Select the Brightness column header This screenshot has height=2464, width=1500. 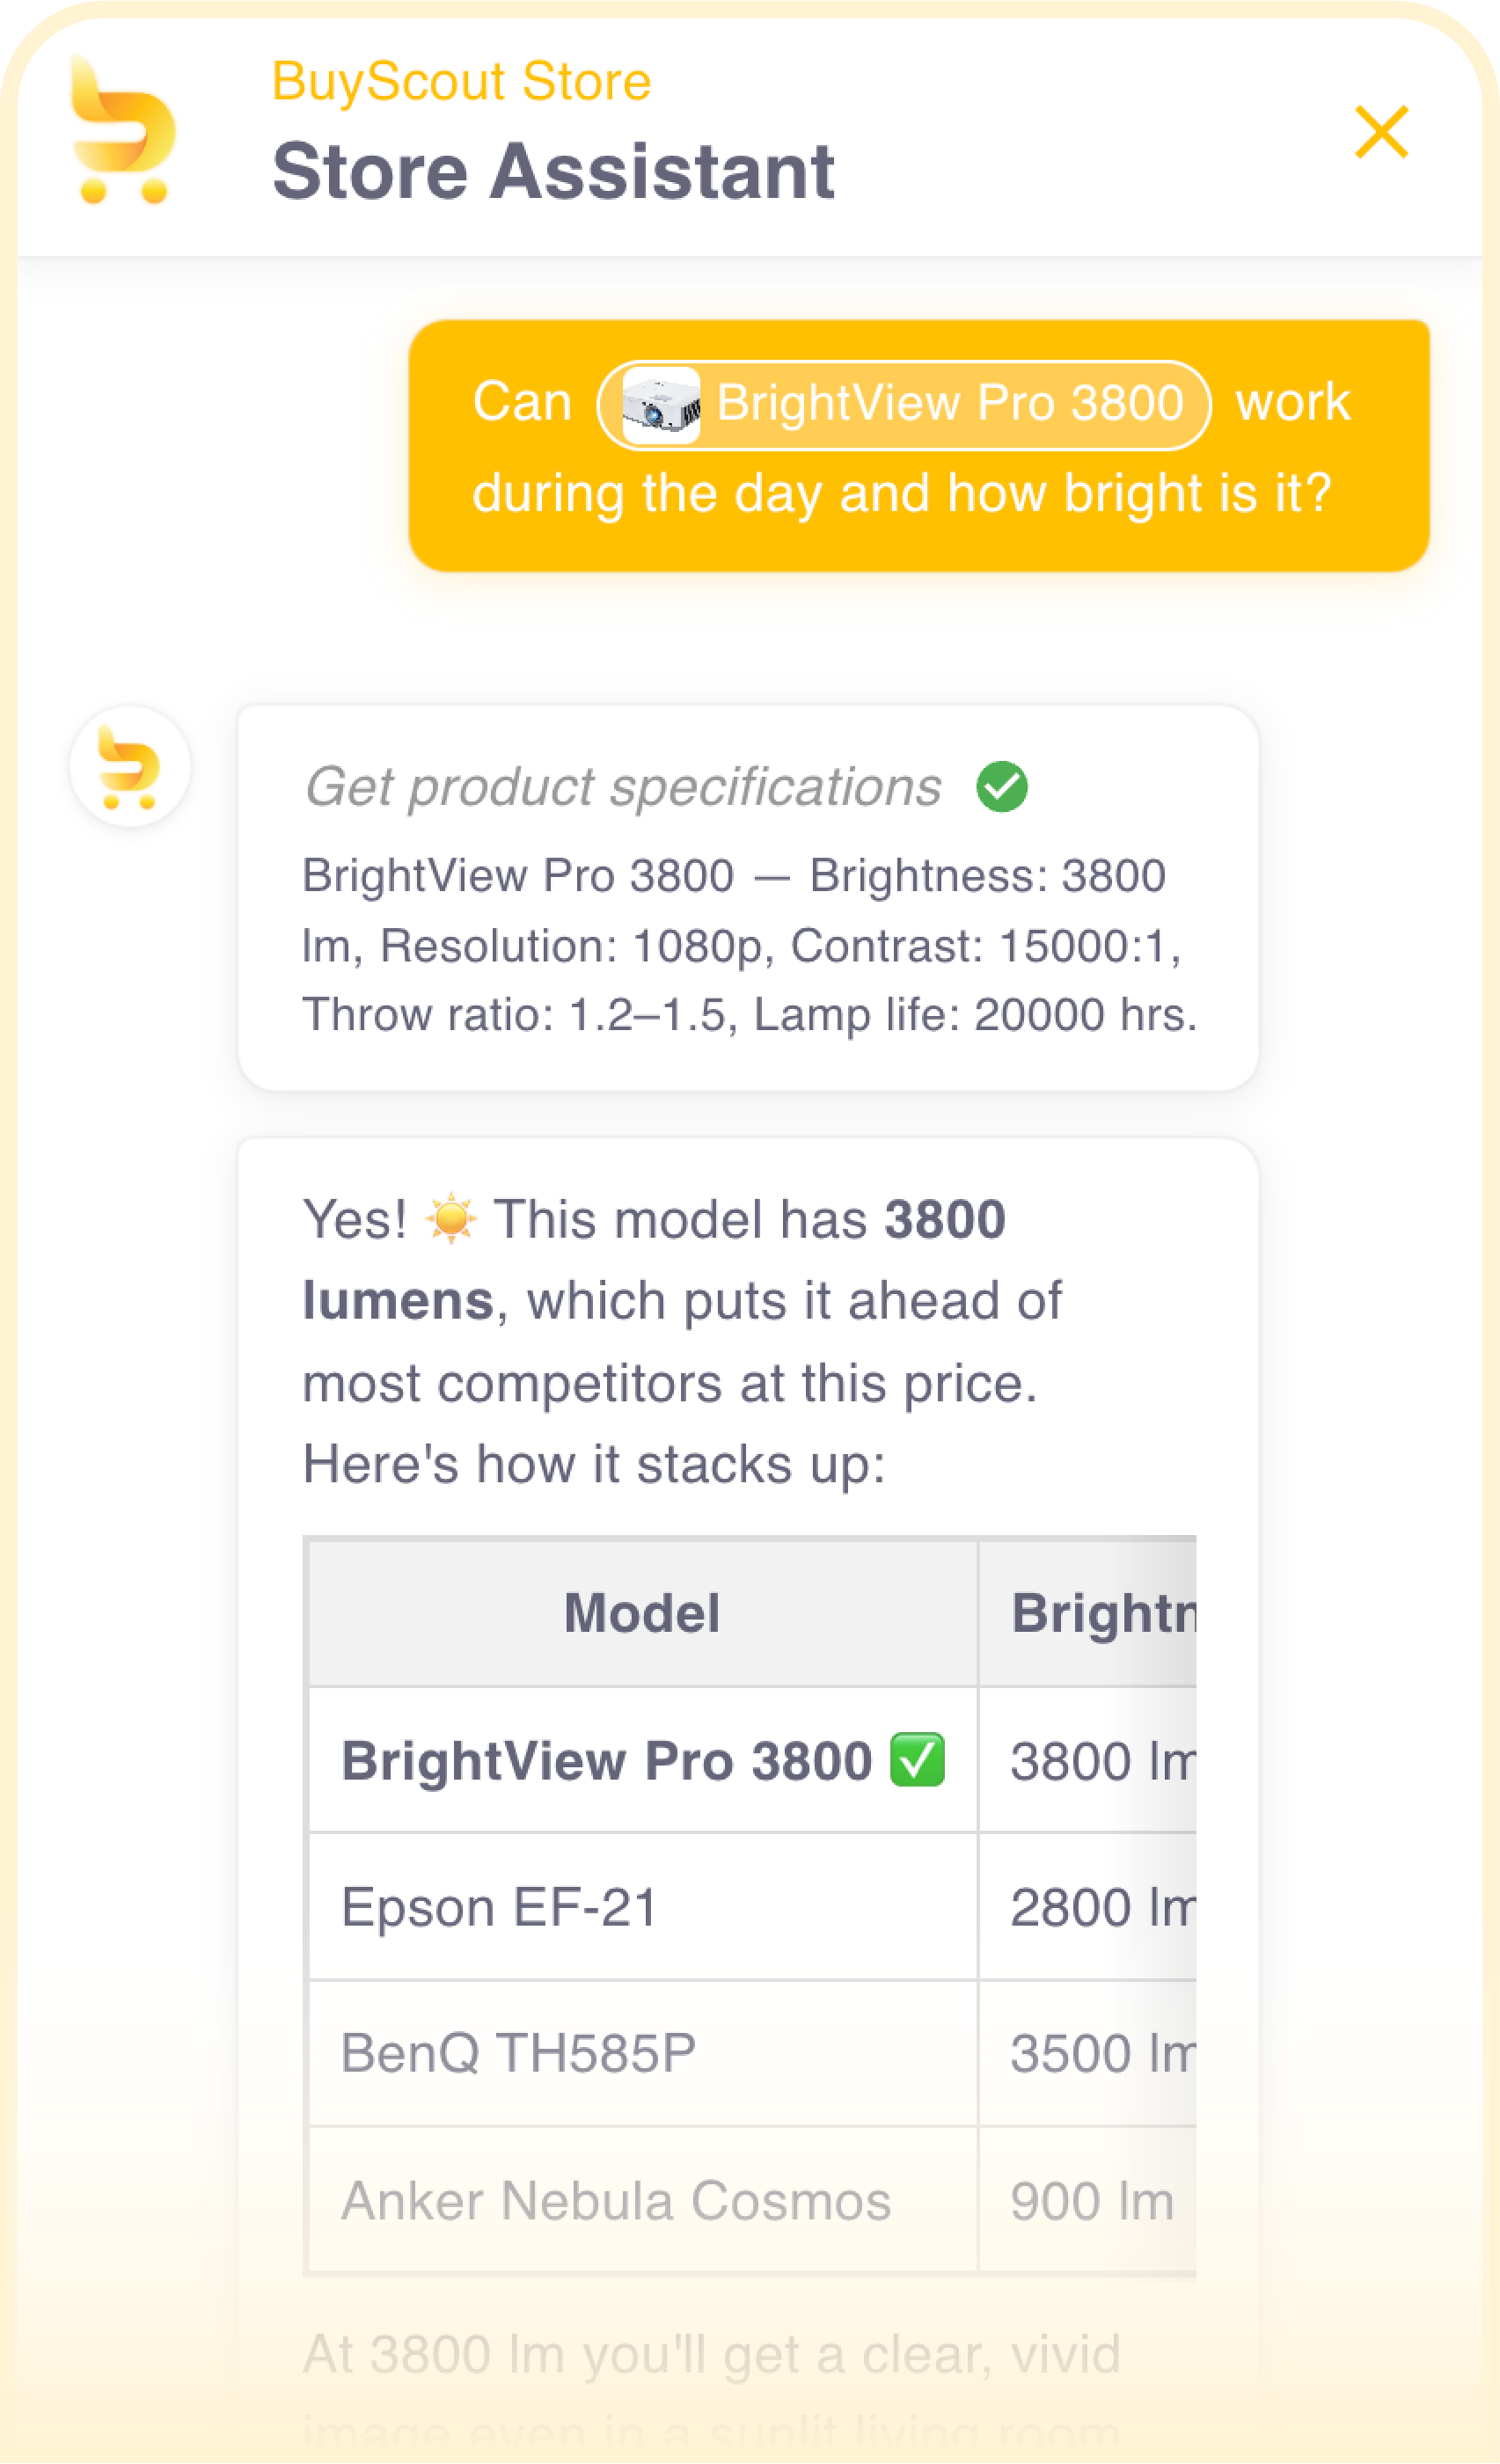click(x=1087, y=1612)
